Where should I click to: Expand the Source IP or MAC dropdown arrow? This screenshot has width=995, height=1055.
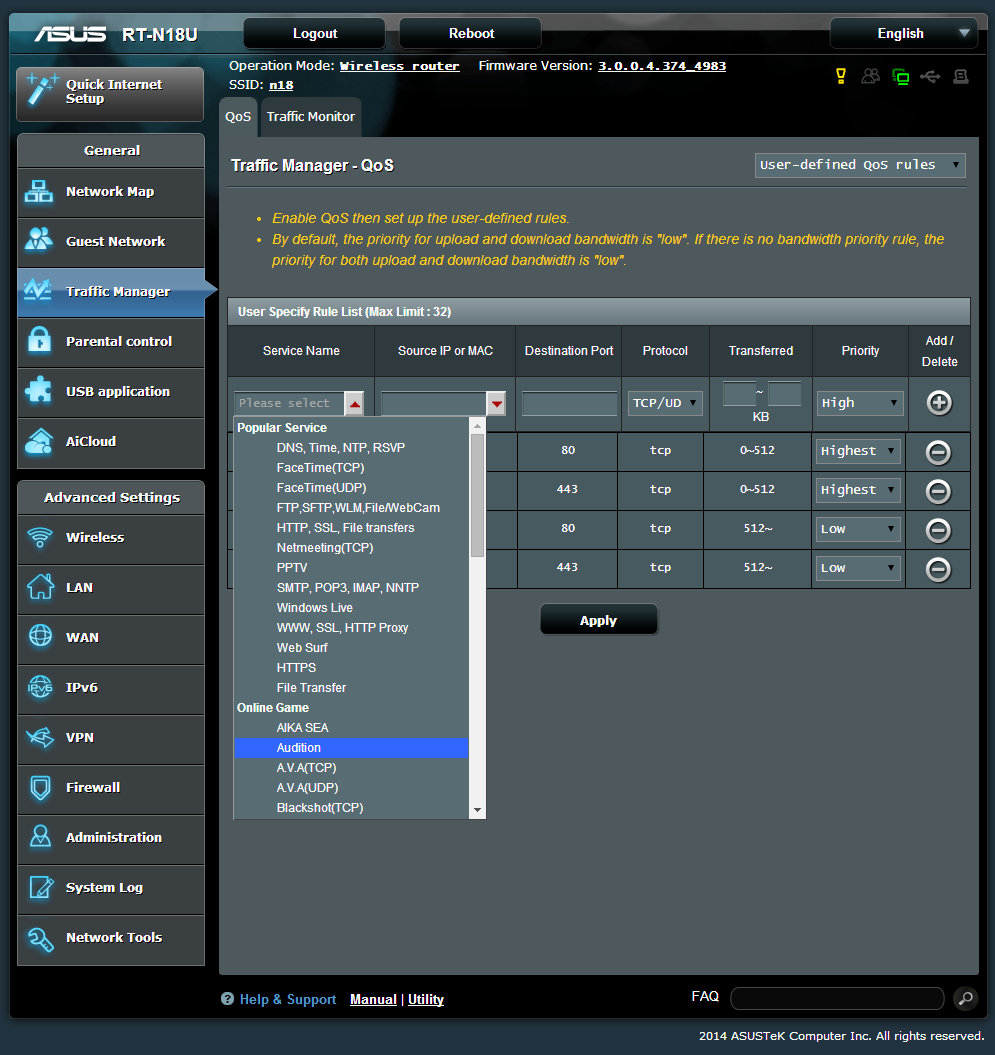click(497, 403)
